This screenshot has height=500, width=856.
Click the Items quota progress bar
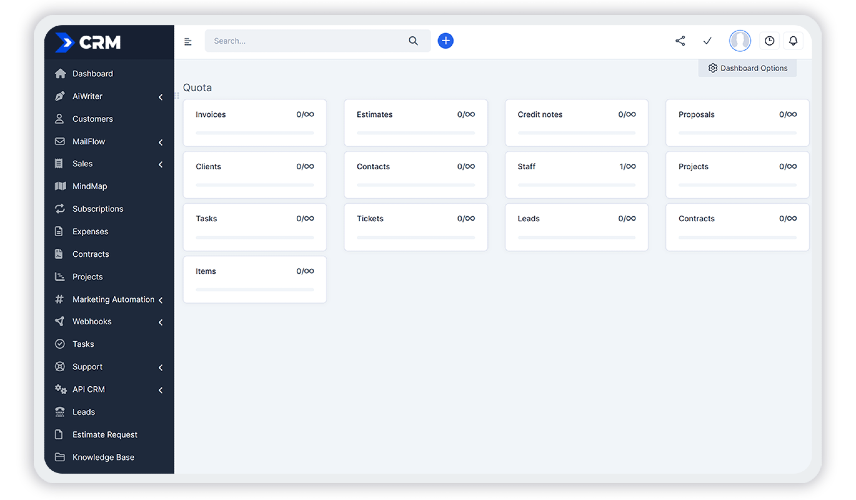(255, 289)
